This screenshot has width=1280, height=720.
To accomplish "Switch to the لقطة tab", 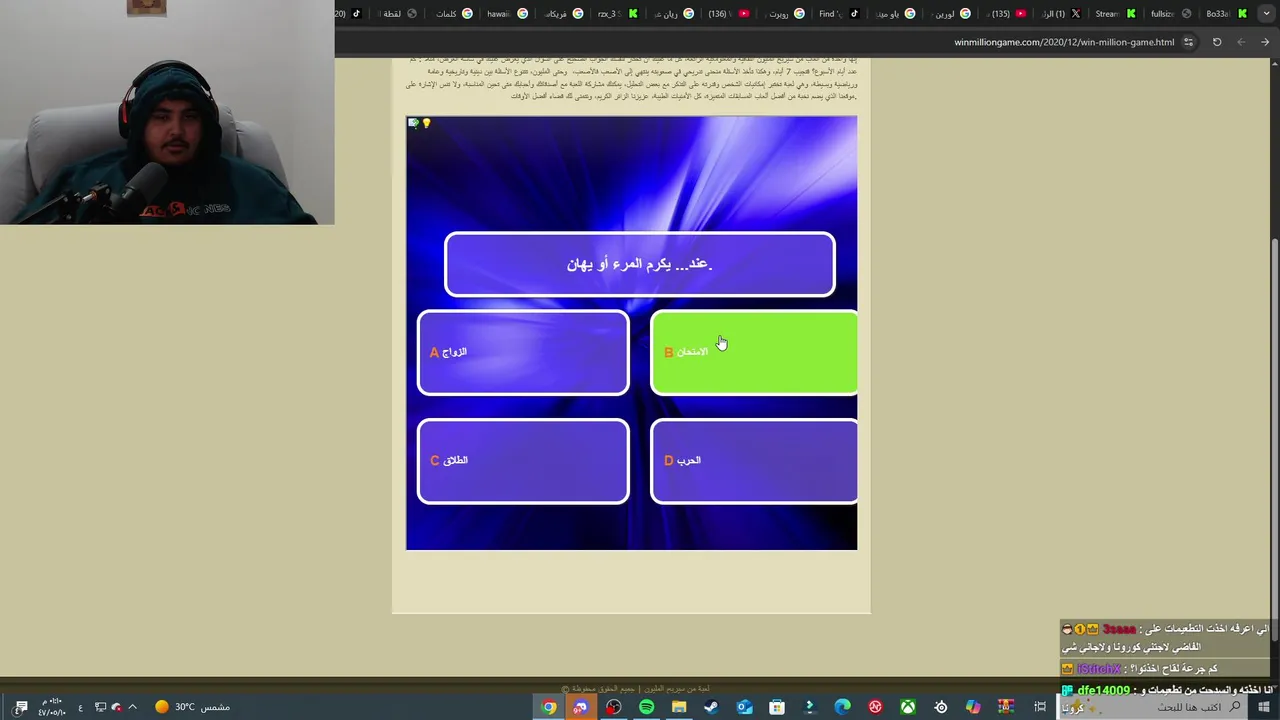I will [x=398, y=14].
